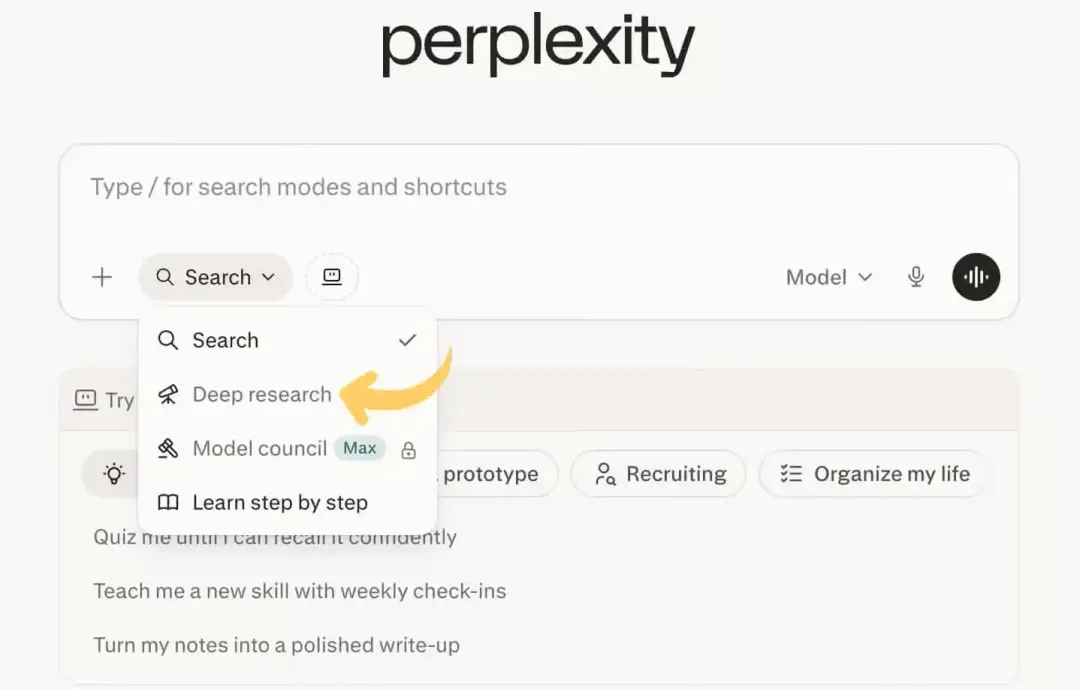
Task: Click the microphone dictation icon
Action: tap(915, 277)
